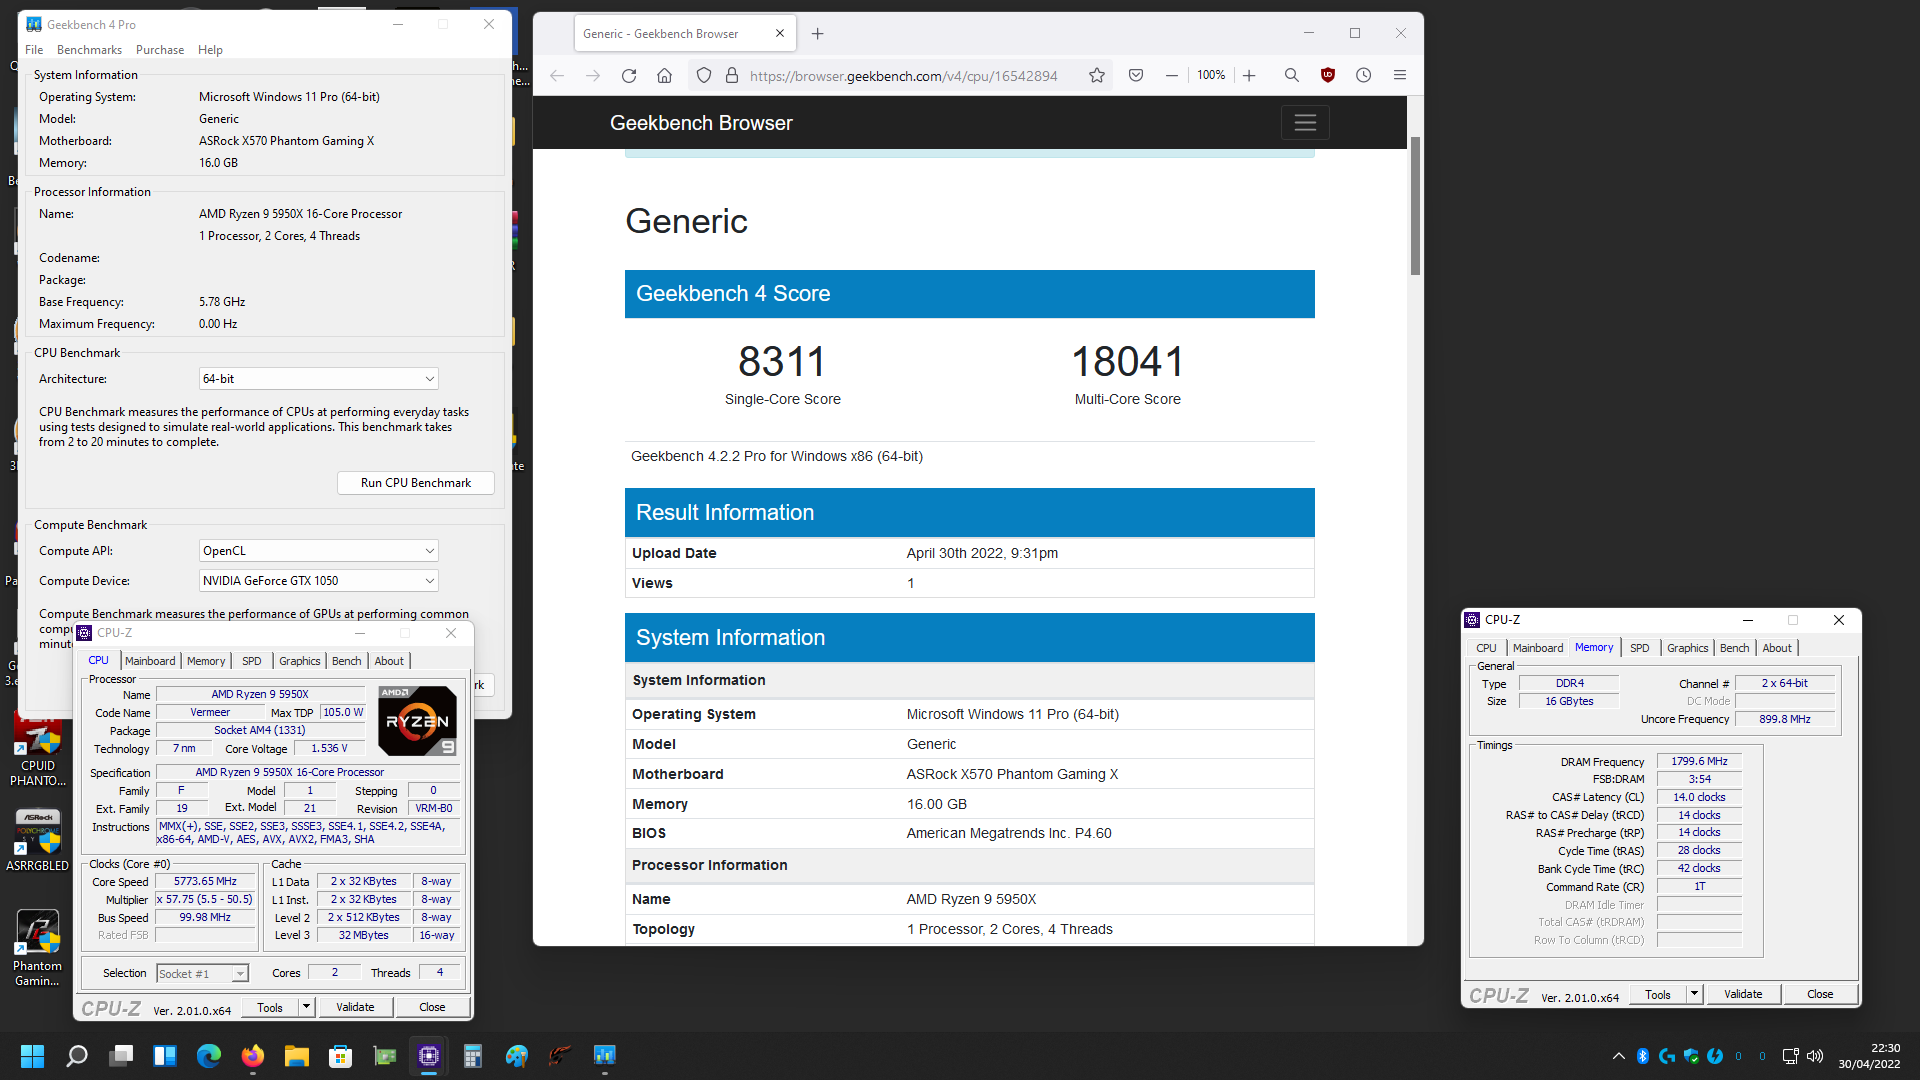
Task: Click the Geekbench Browser header link
Action: click(701, 123)
